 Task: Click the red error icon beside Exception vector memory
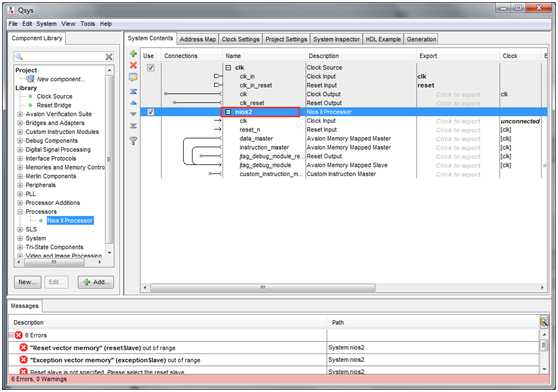23,360
